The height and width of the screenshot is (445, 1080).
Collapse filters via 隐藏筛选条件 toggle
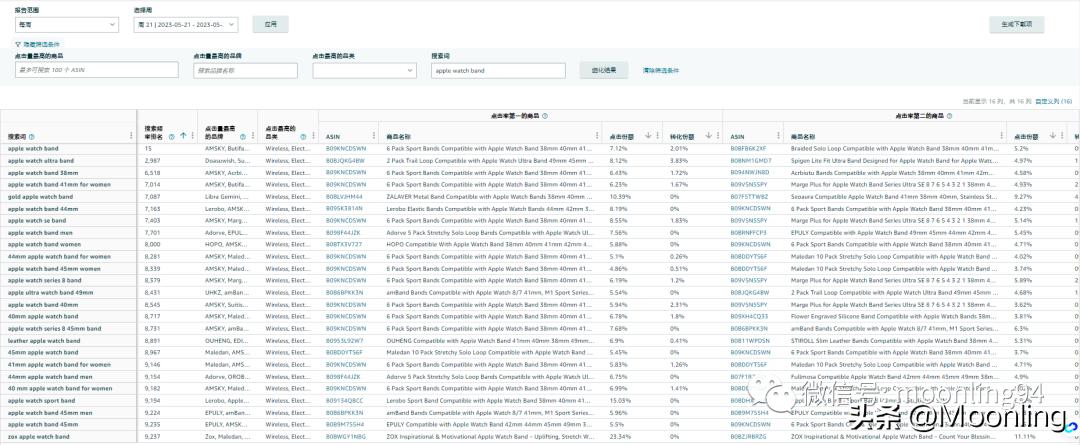point(37,45)
